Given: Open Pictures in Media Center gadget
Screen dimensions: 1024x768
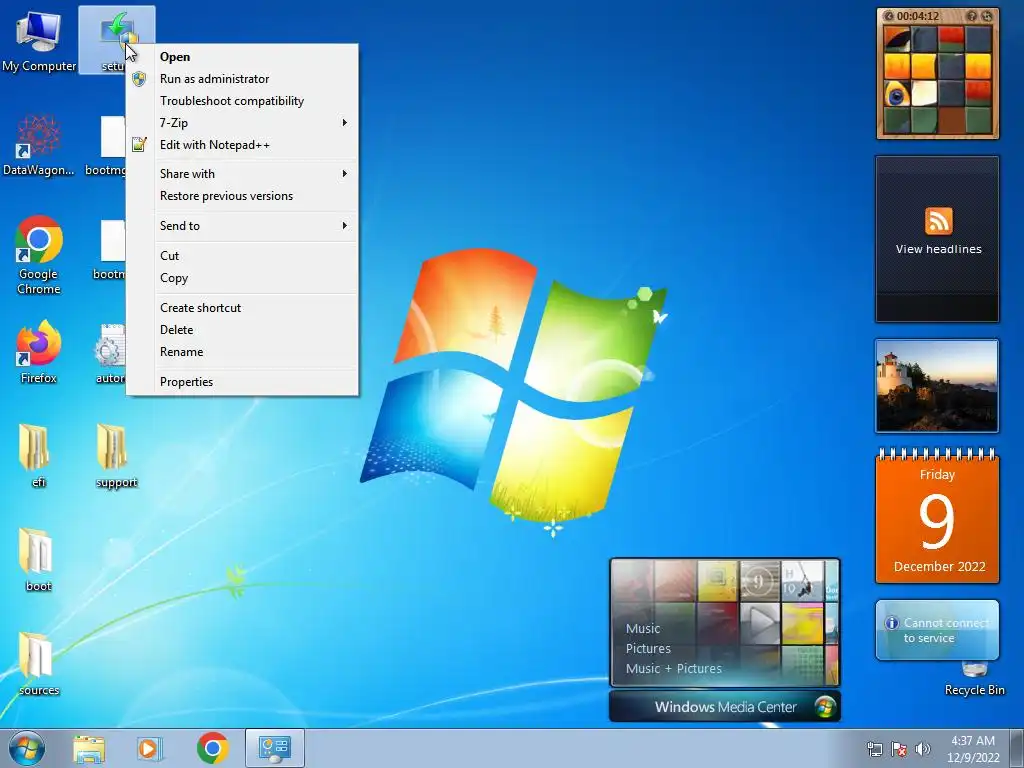Looking at the screenshot, I should pyautogui.click(x=648, y=648).
